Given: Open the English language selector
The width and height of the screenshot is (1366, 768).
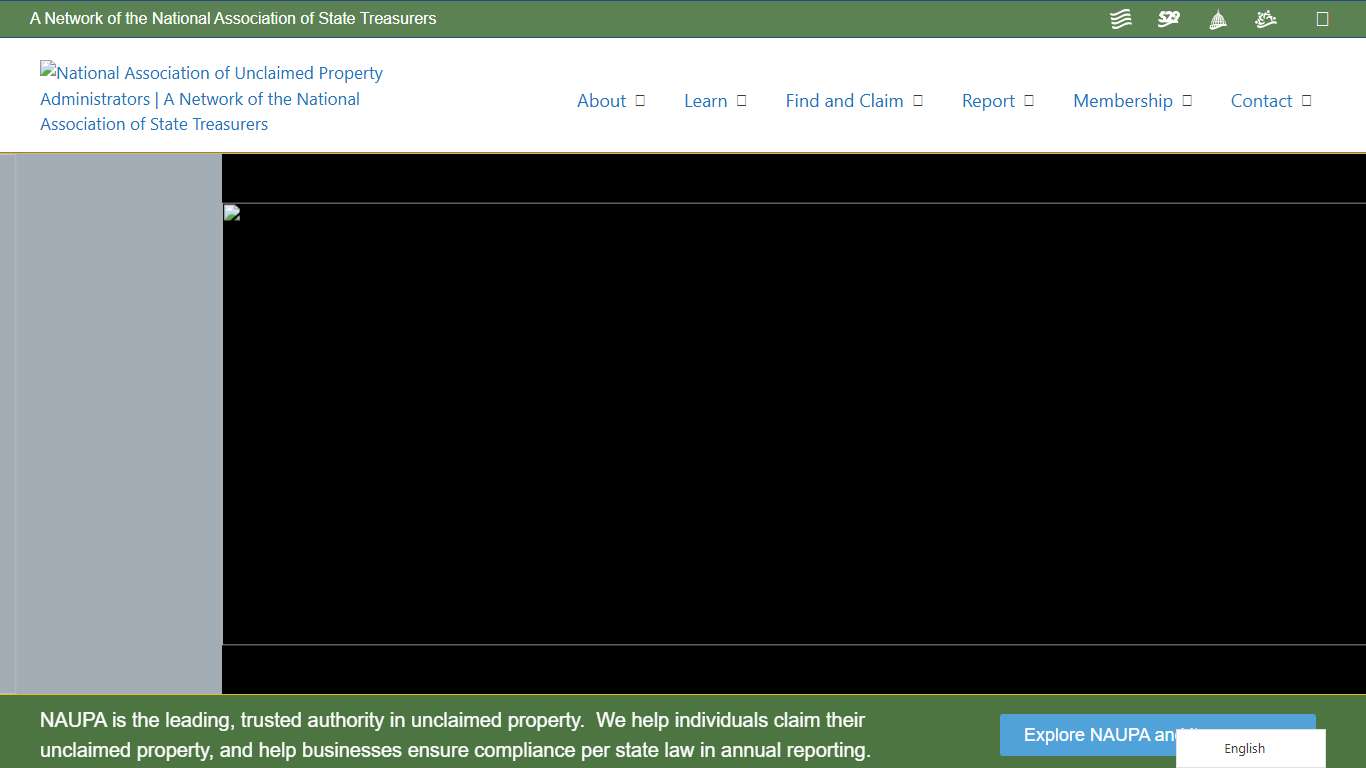Looking at the screenshot, I should [1244, 748].
